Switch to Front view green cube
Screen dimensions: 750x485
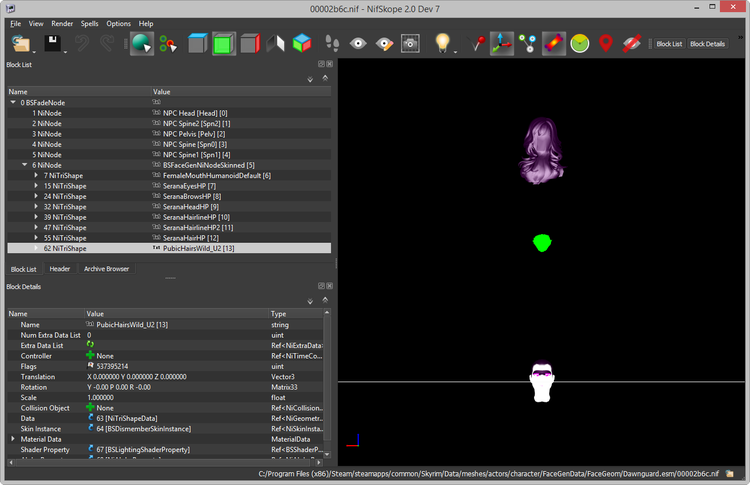(x=223, y=44)
